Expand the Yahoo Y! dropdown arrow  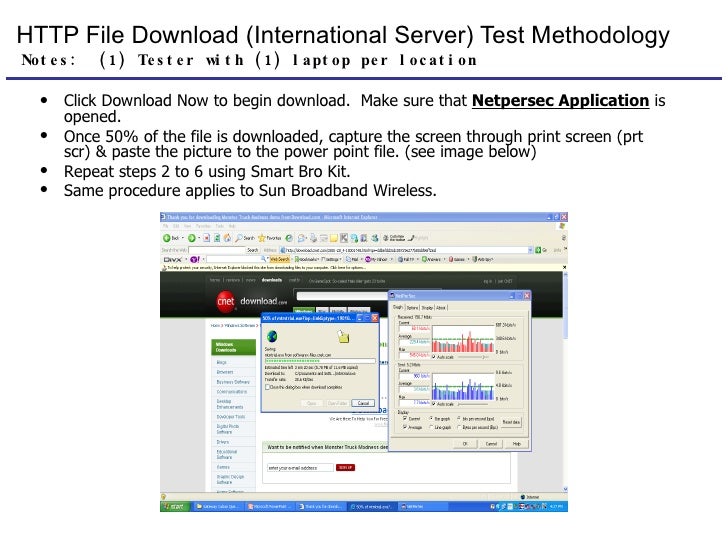coord(203,260)
